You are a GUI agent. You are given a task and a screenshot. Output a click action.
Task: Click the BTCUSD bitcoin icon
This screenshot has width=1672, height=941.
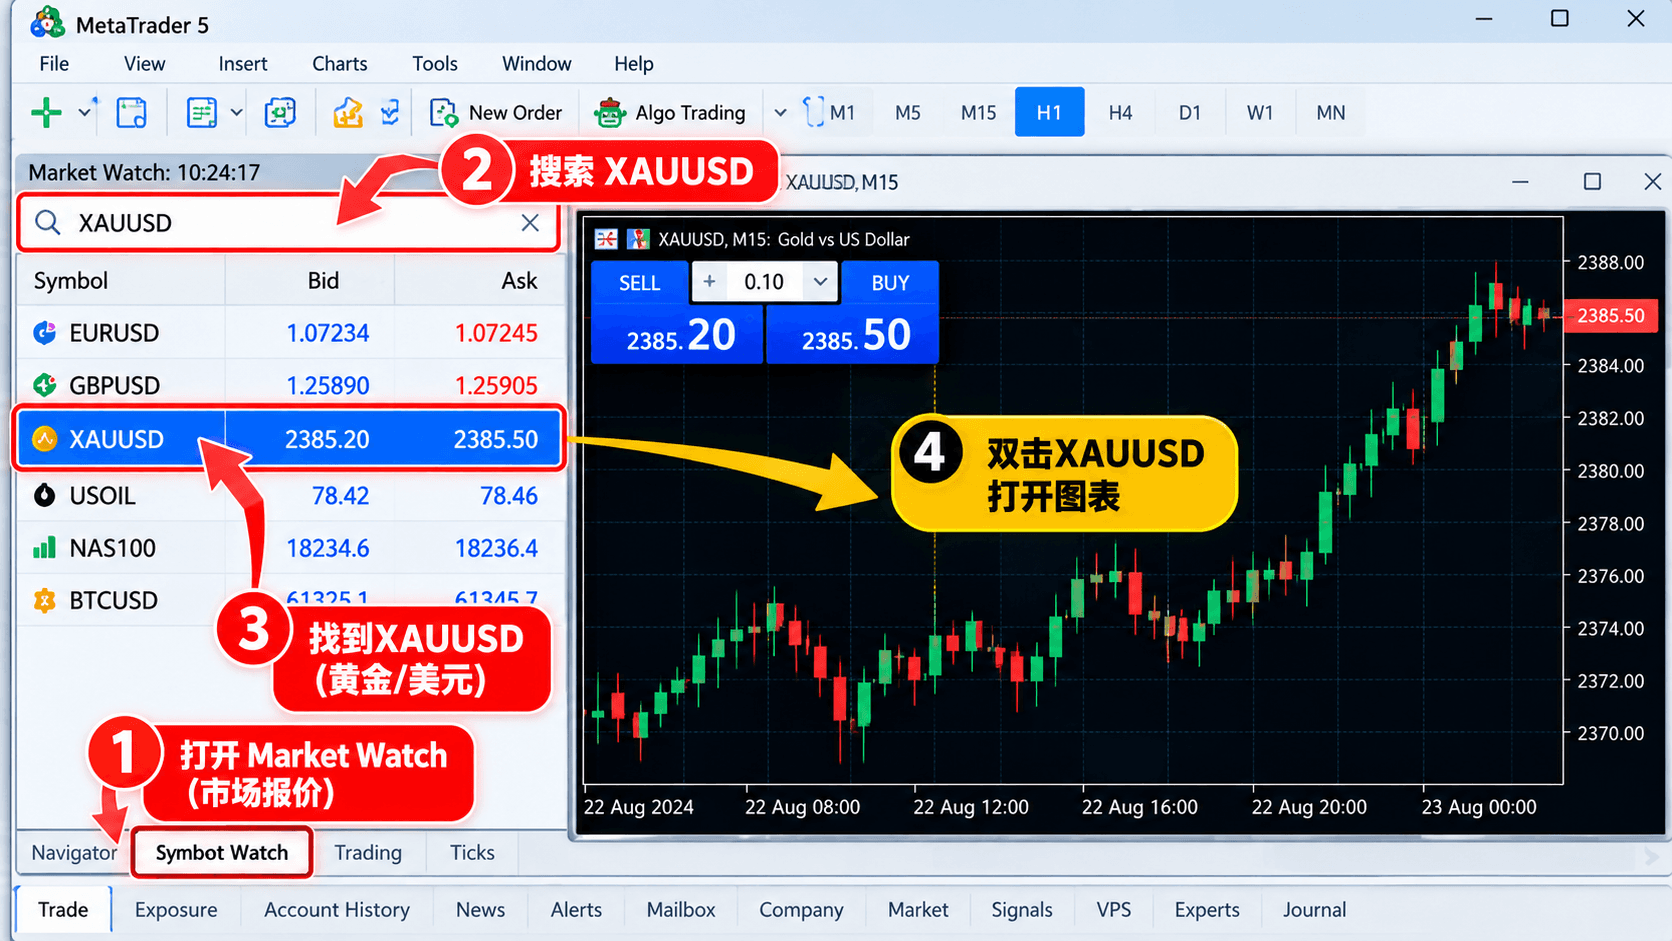(44, 600)
